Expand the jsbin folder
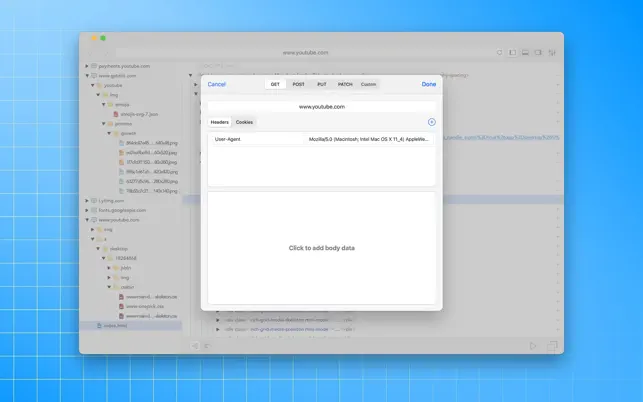The height and width of the screenshot is (402, 643). [109, 268]
